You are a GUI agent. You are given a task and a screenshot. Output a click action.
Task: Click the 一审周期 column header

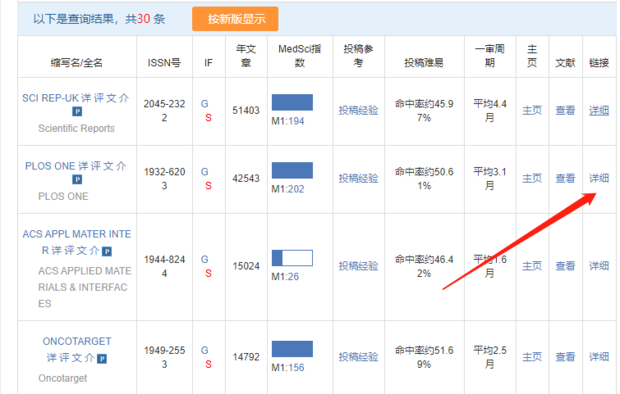click(x=490, y=56)
